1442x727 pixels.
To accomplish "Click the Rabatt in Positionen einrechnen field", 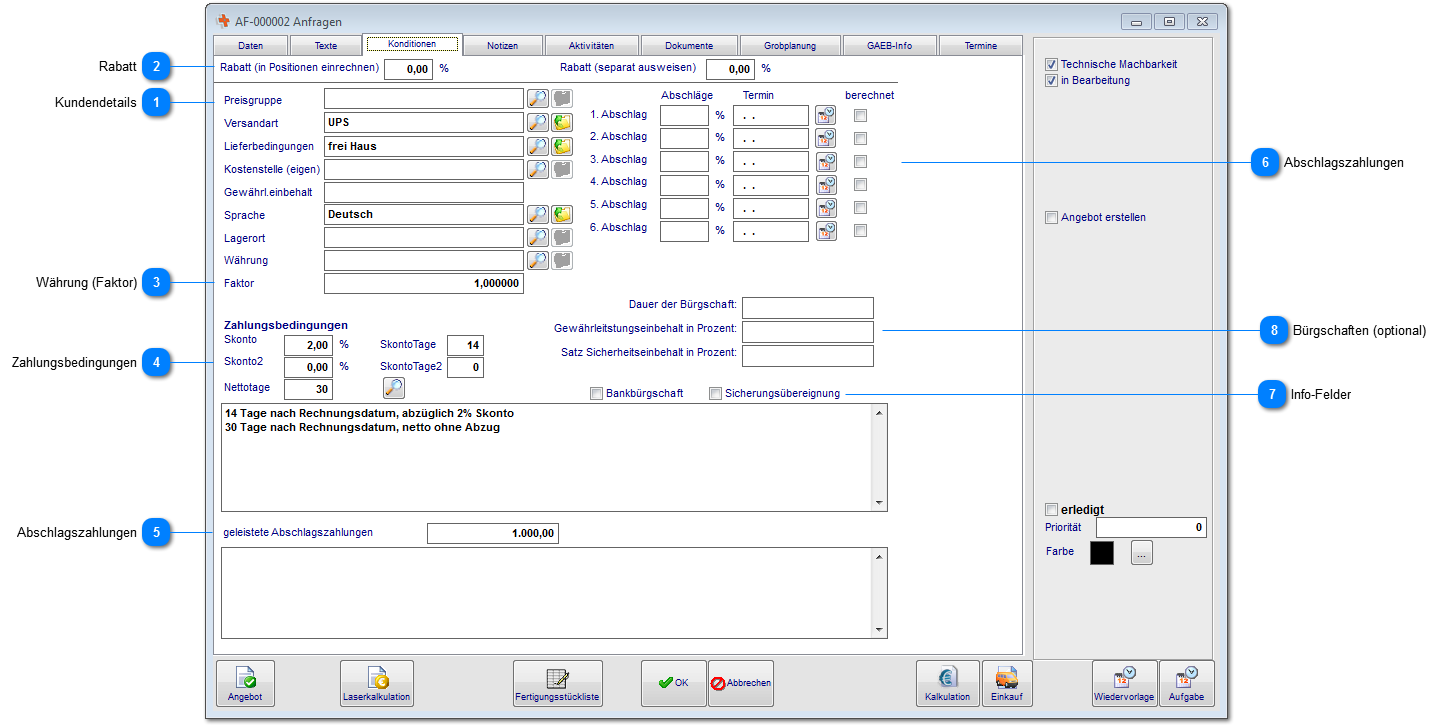I will [409, 69].
